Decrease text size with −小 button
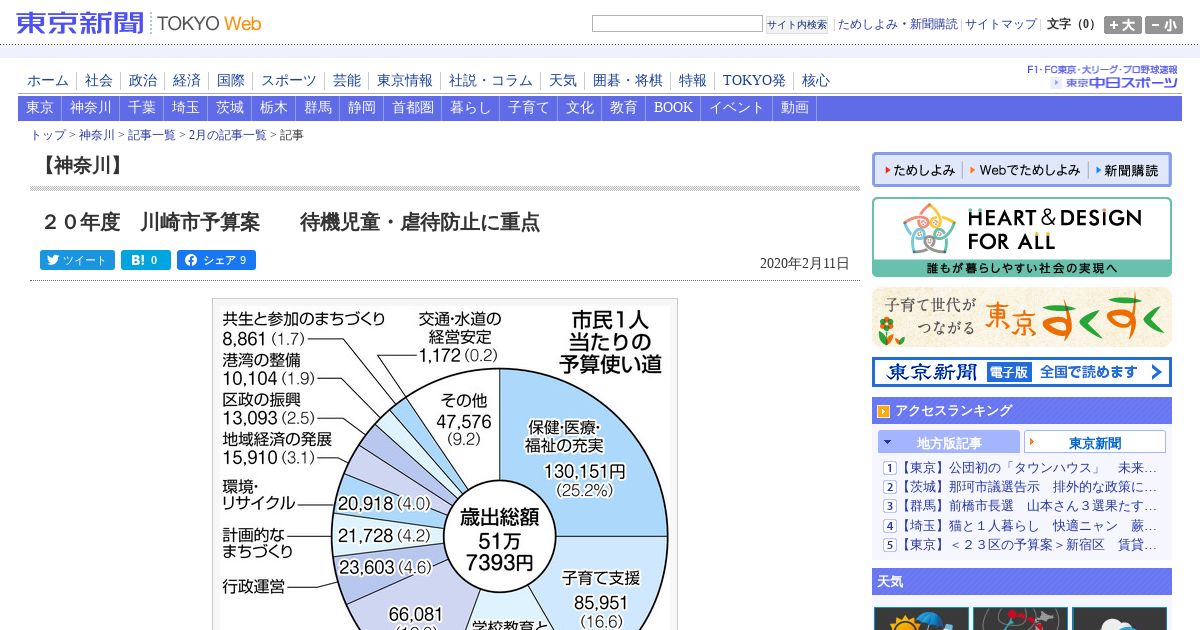Viewport: 1200px width, 630px height. pos(1164,25)
